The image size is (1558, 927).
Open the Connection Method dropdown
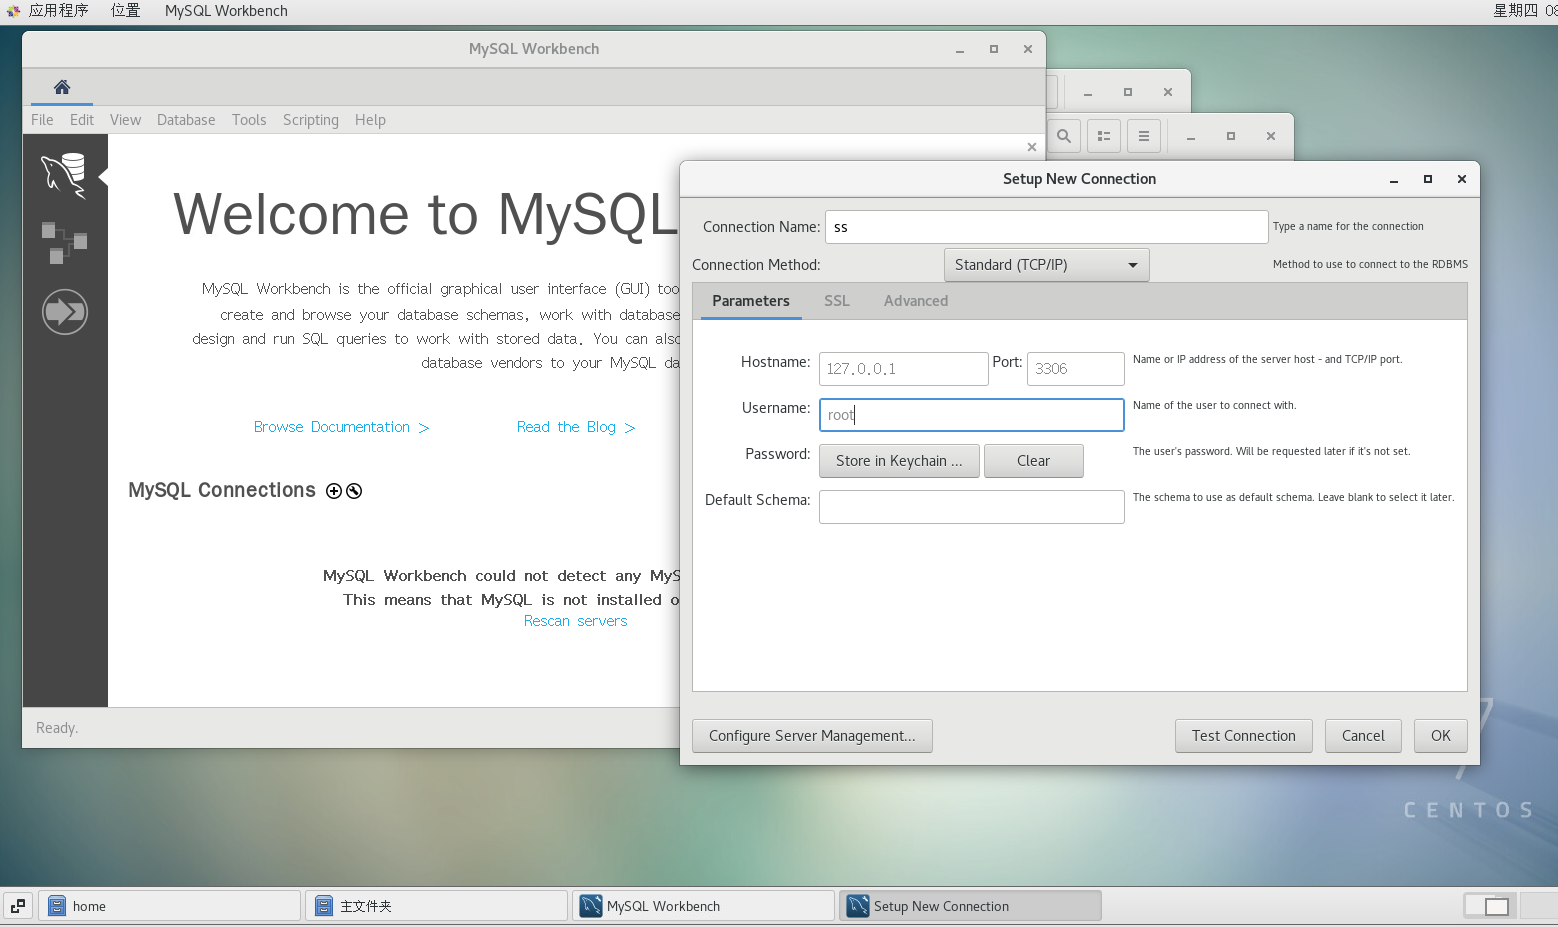[x=1045, y=264]
